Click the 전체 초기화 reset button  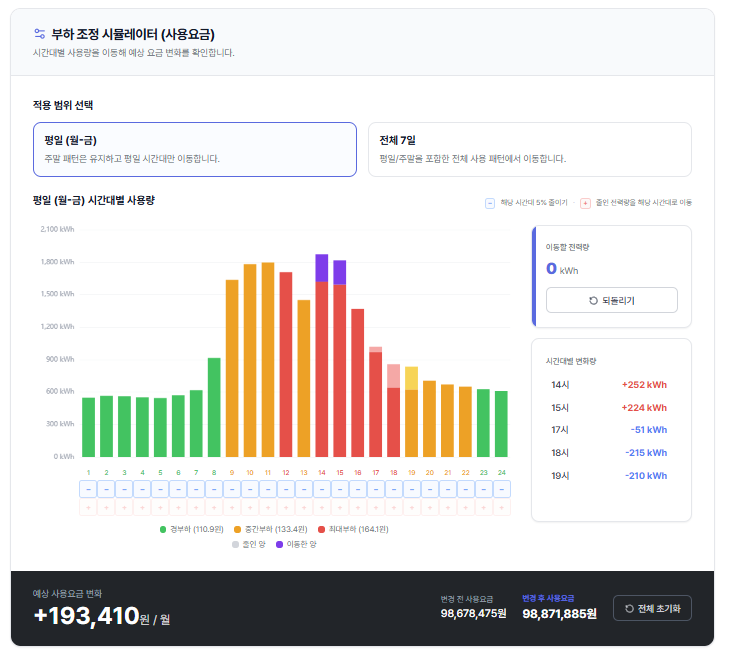[652, 608]
